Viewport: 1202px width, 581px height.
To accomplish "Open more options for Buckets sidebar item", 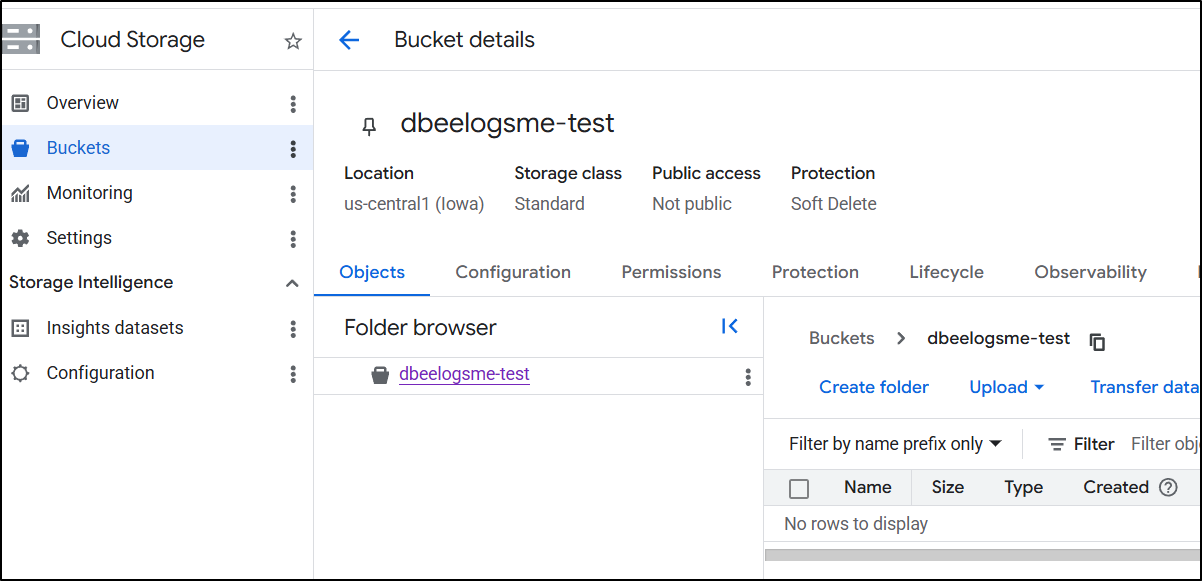I will [293, 149].
